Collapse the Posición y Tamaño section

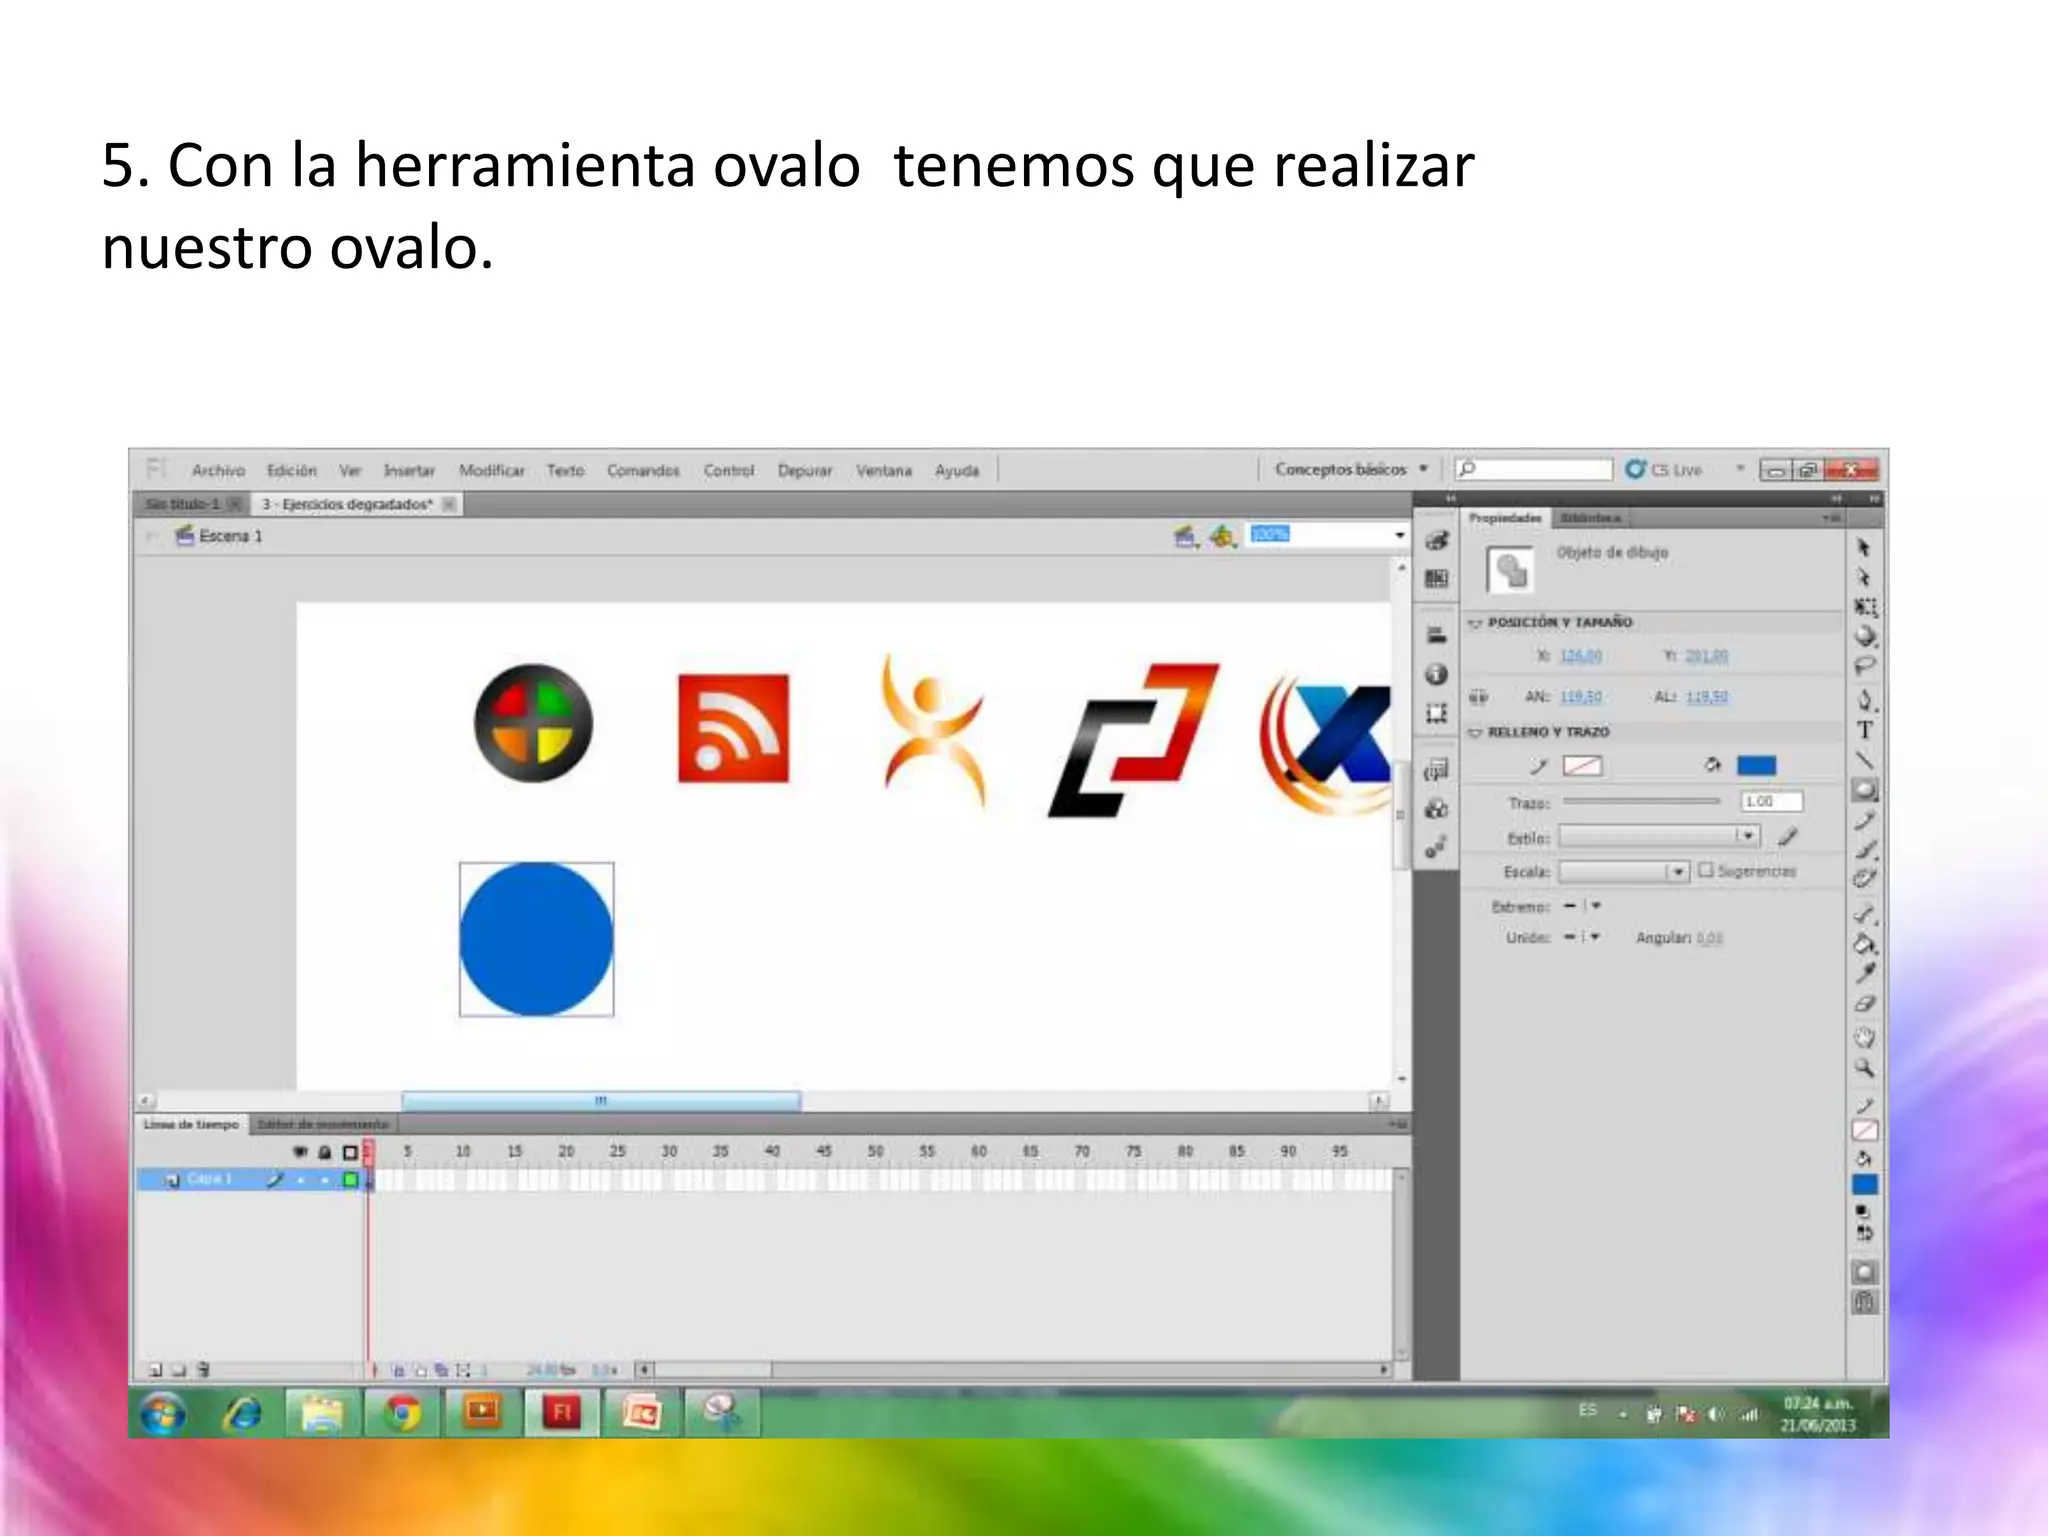point(1474,623)
